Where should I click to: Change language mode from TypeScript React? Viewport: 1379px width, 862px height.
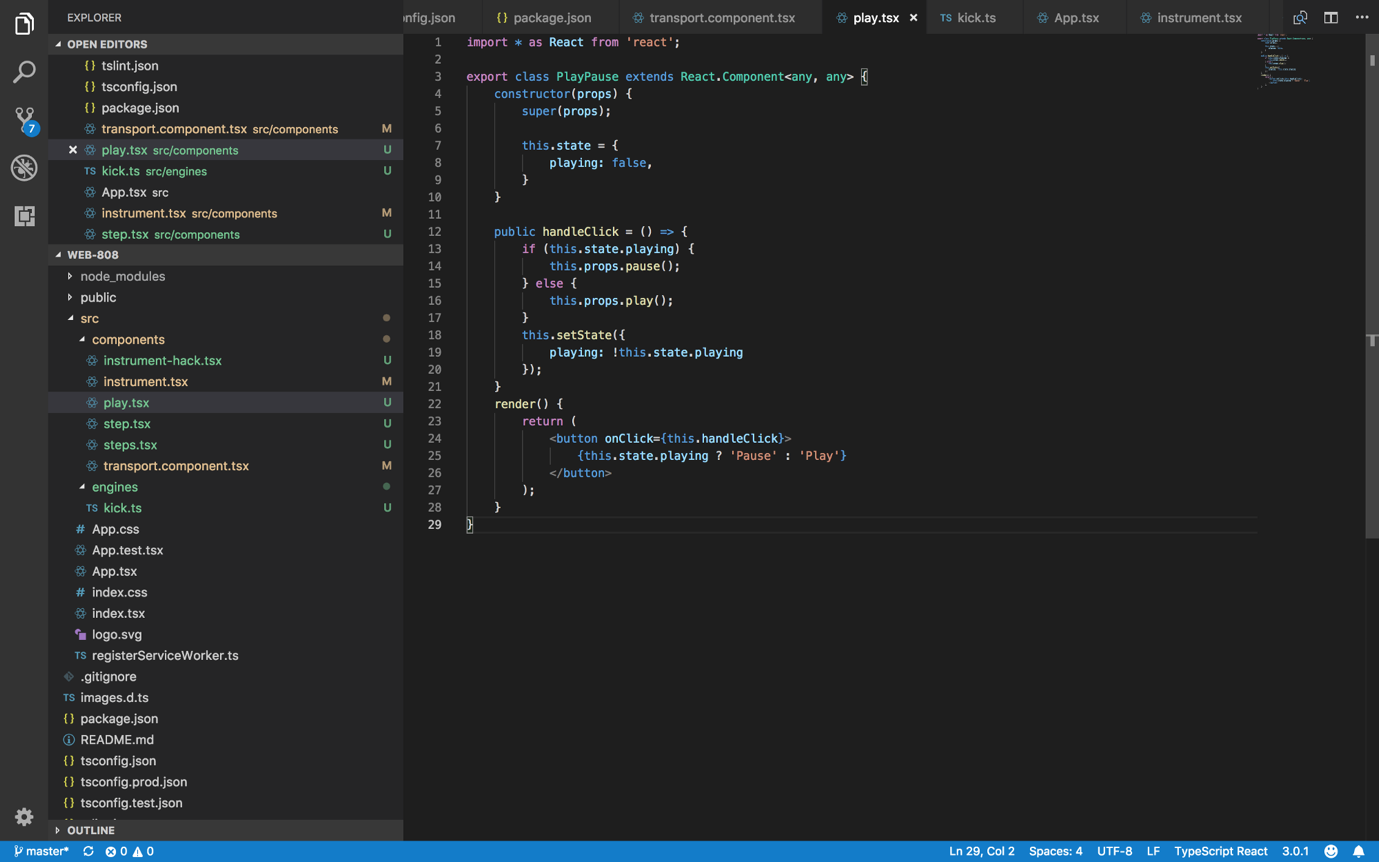click(x=1220, y=851)
